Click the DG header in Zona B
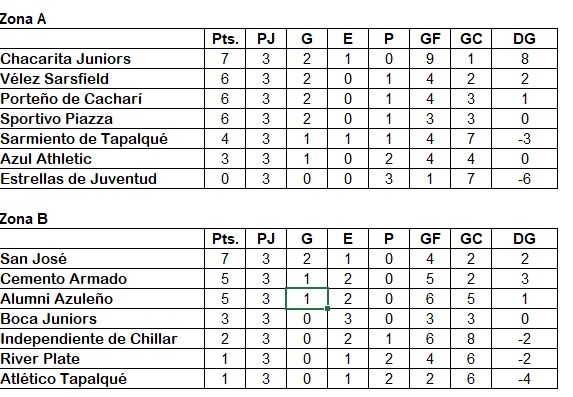Image resolution: width=573 pixels, height=397 pixels. coord(525,239)
